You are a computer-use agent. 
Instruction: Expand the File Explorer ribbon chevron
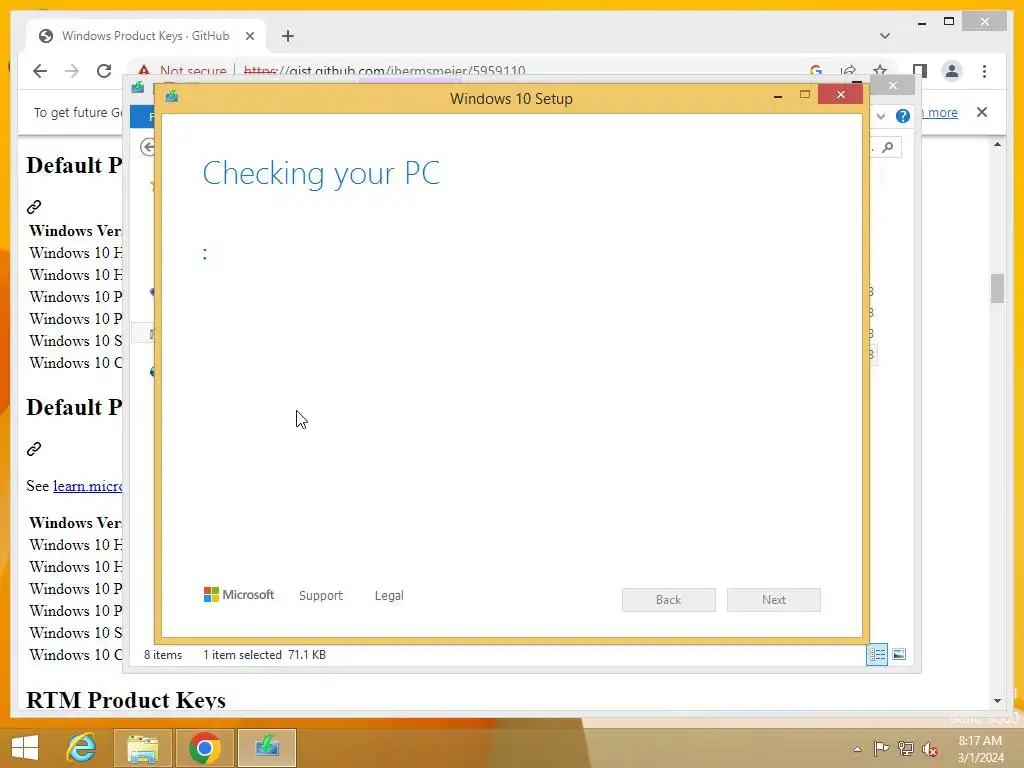[x=881, y=116]
